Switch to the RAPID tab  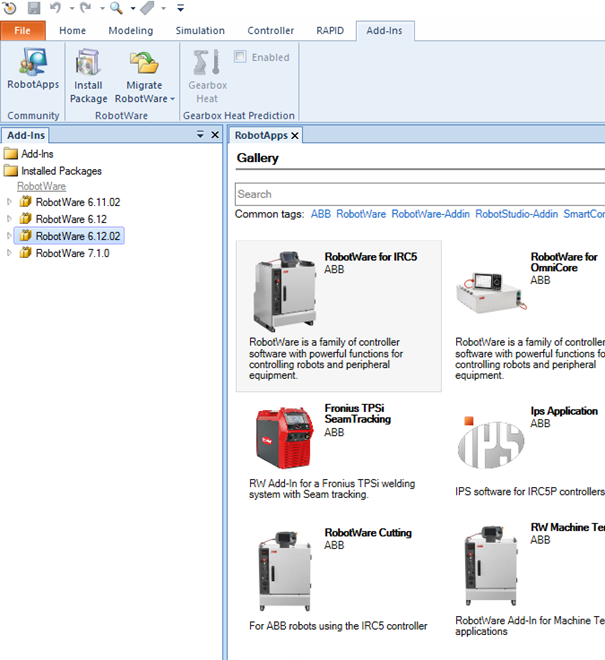point(330,31)
